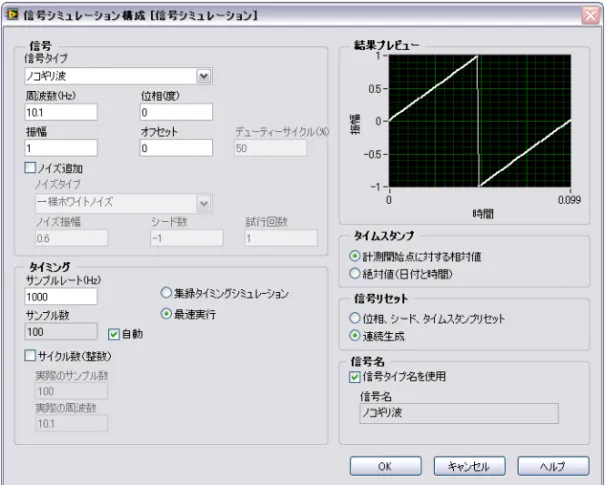Select 絶対値(日付と時間) radio button
Image resolution: width=605 pixels, height=485 pixels.
tap(354, 274)
